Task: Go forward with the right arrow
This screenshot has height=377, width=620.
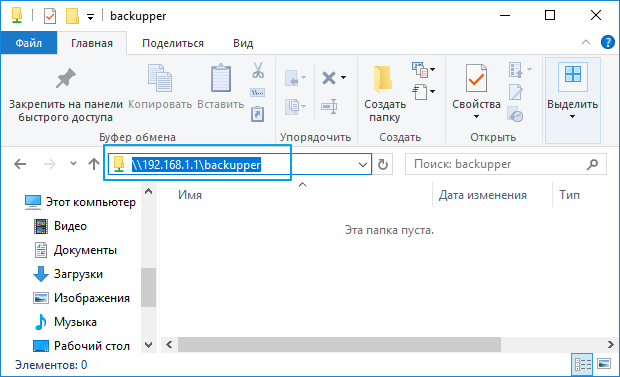Action: 50,164
